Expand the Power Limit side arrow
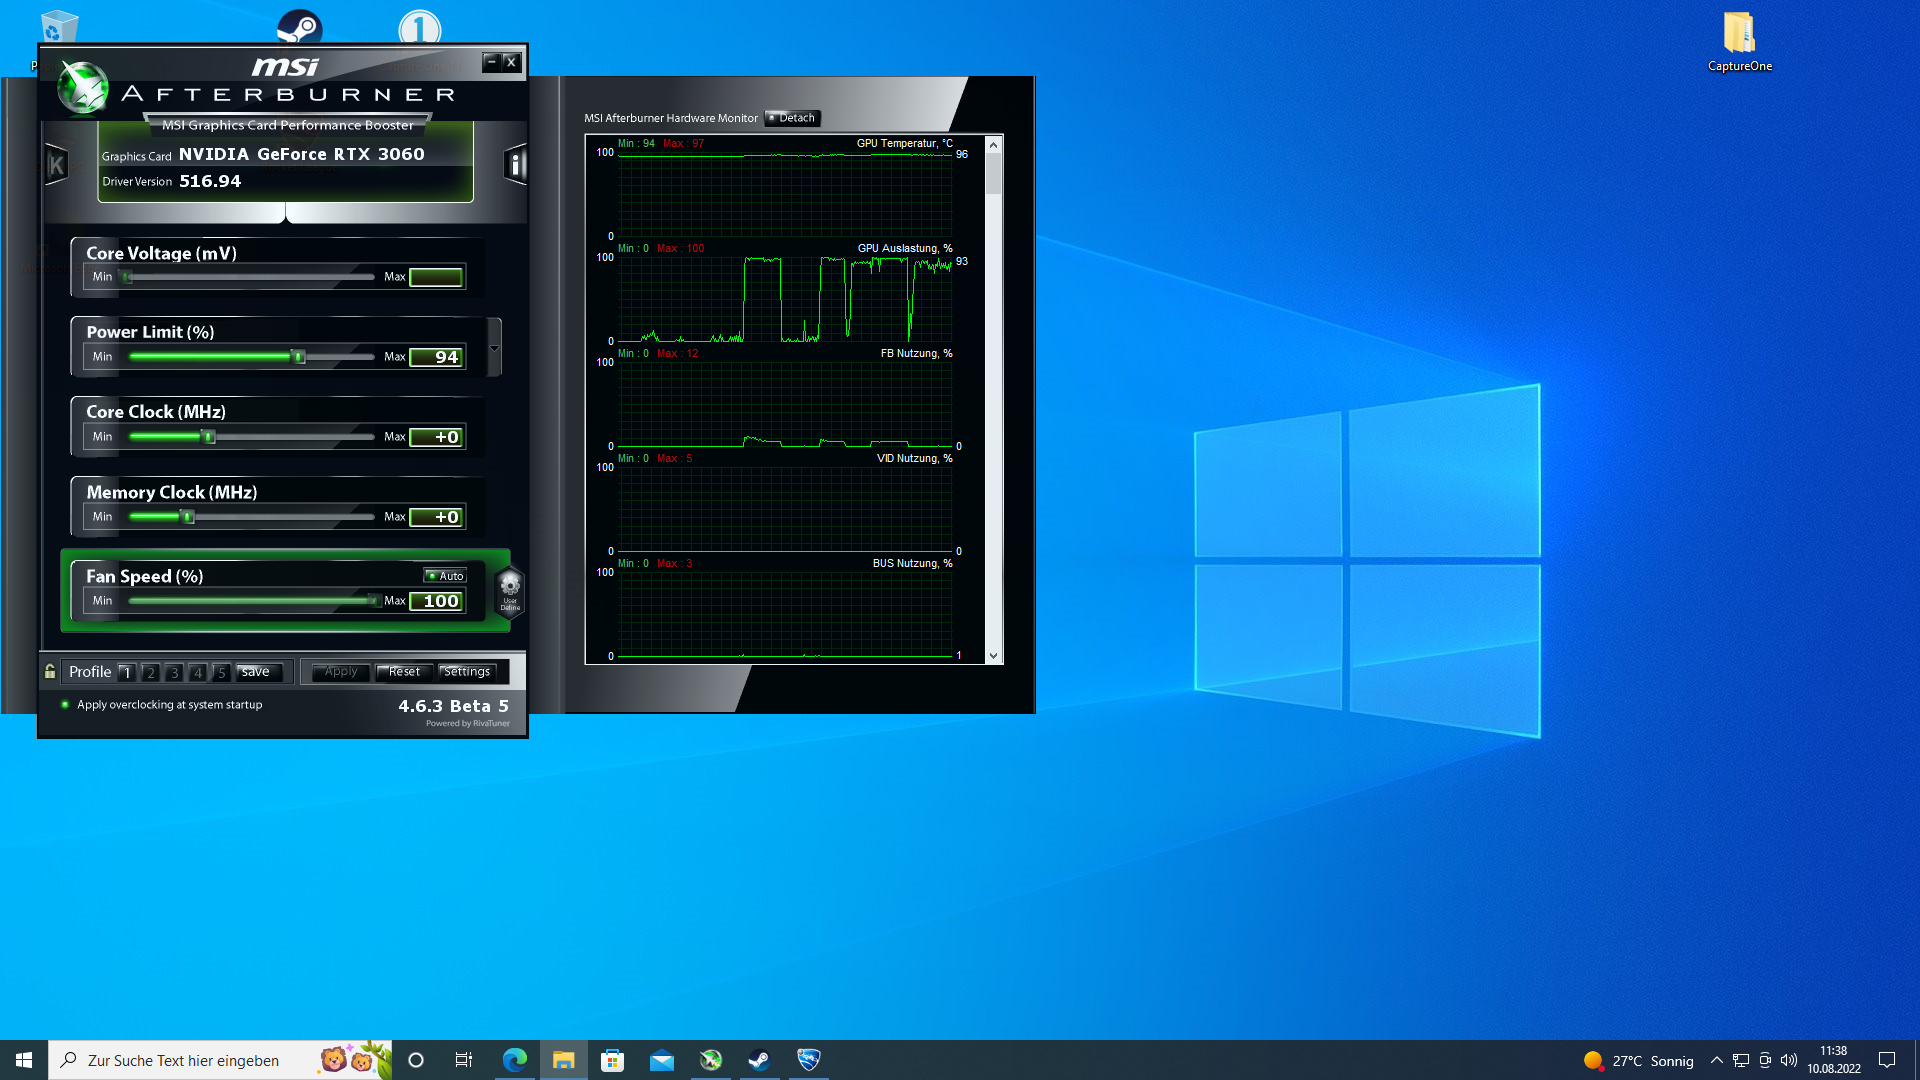 pyautogui.click(x=494, y=348)
